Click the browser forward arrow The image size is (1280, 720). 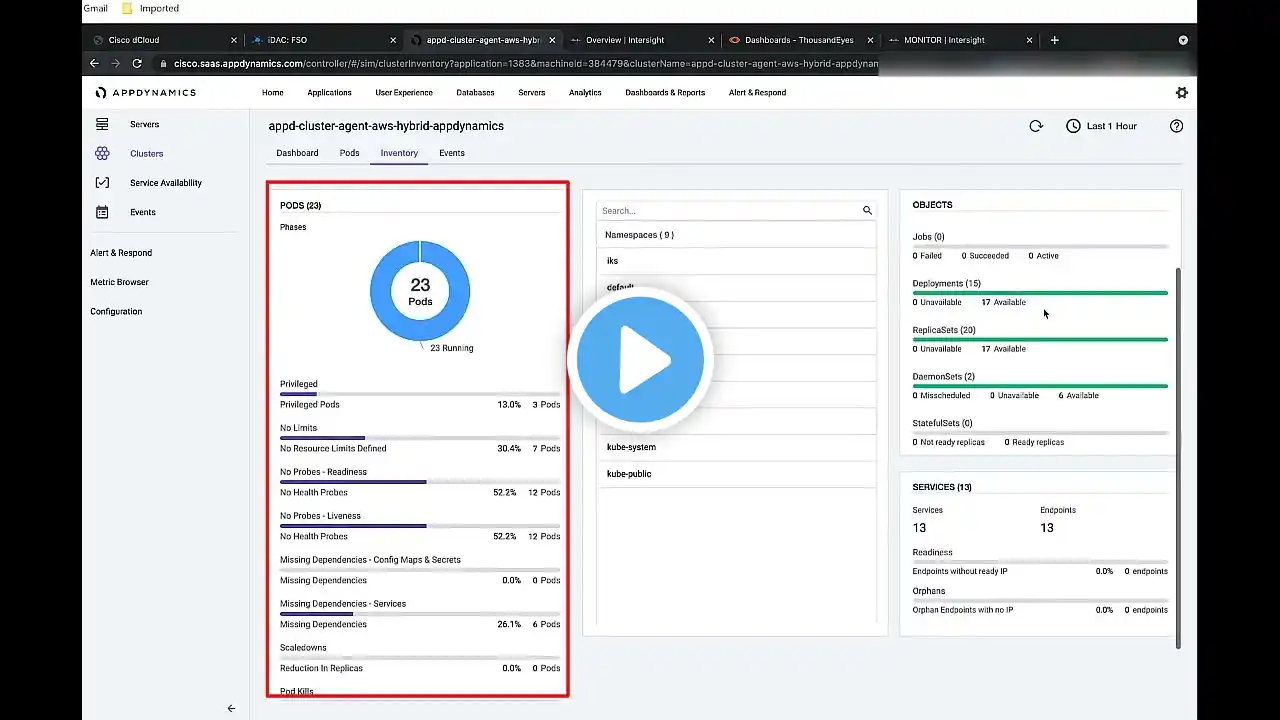point(115,63)
